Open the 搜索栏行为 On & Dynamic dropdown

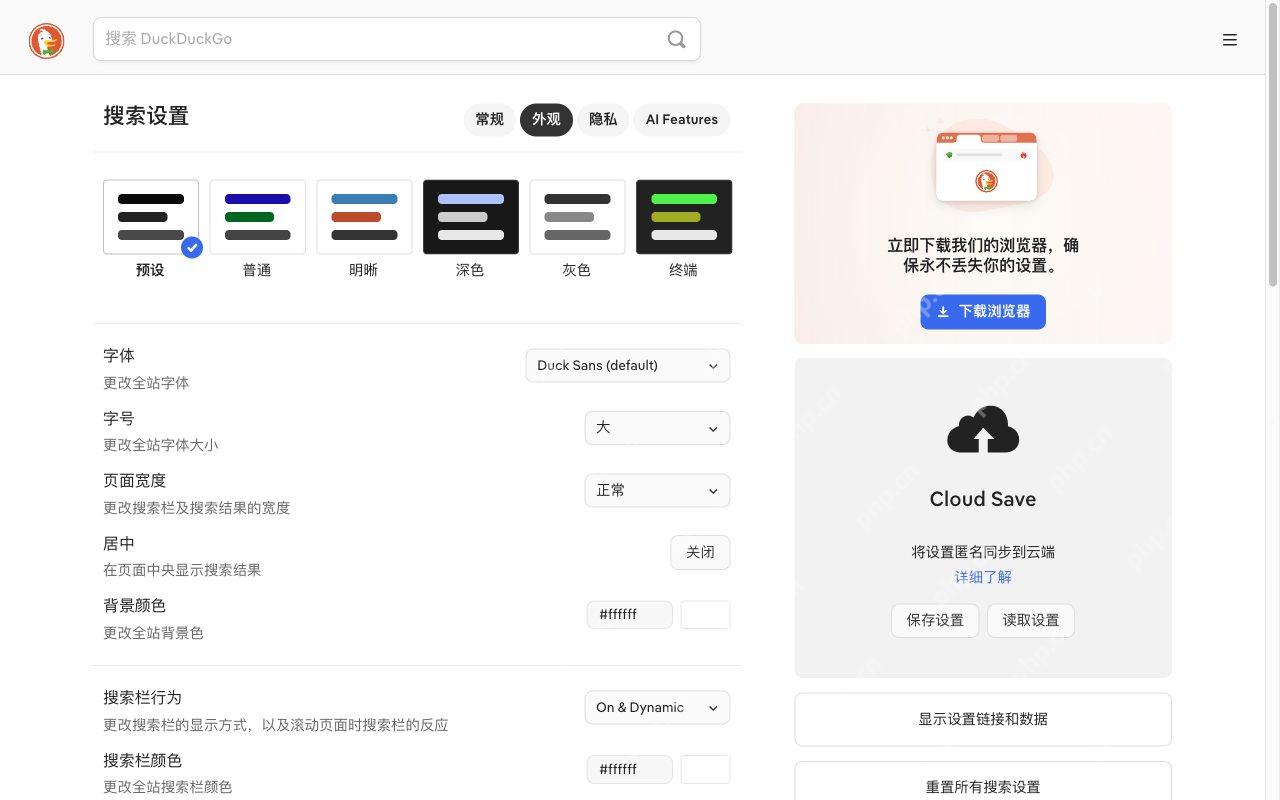coord(657,708)
